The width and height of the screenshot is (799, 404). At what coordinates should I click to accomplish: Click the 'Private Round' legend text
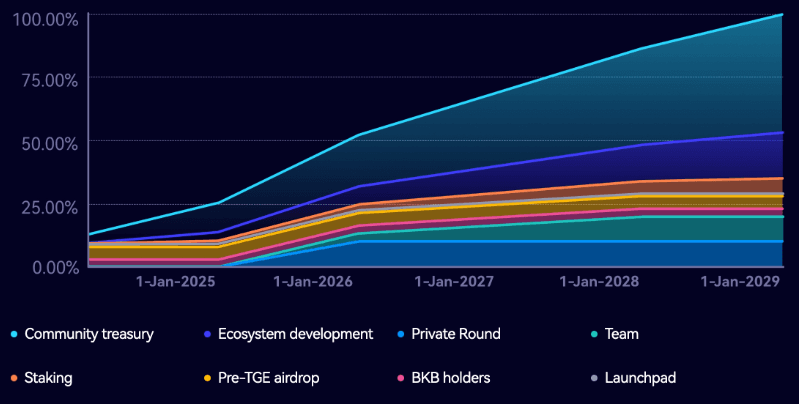456,334
